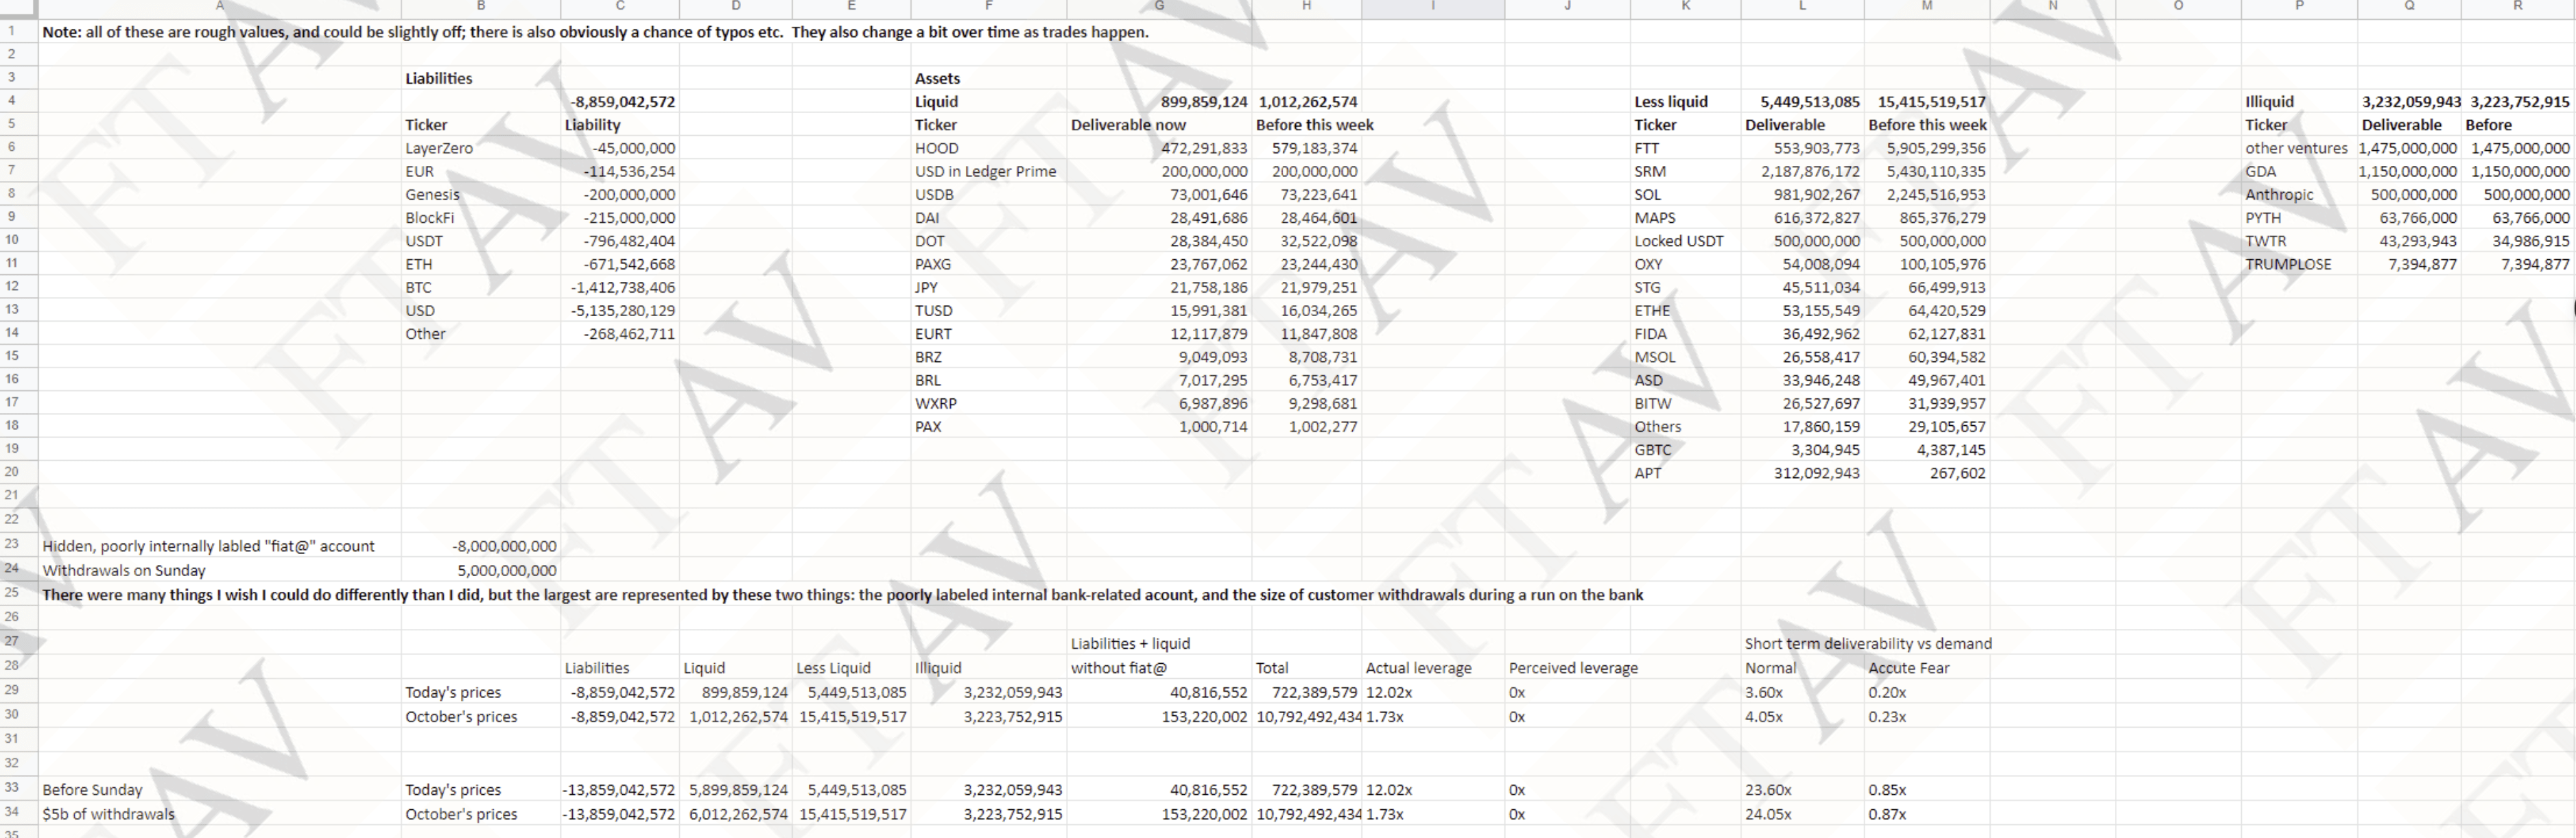Select row header 23
The width and height of the screenshot is (2576, 838).
tap(12, 544)
